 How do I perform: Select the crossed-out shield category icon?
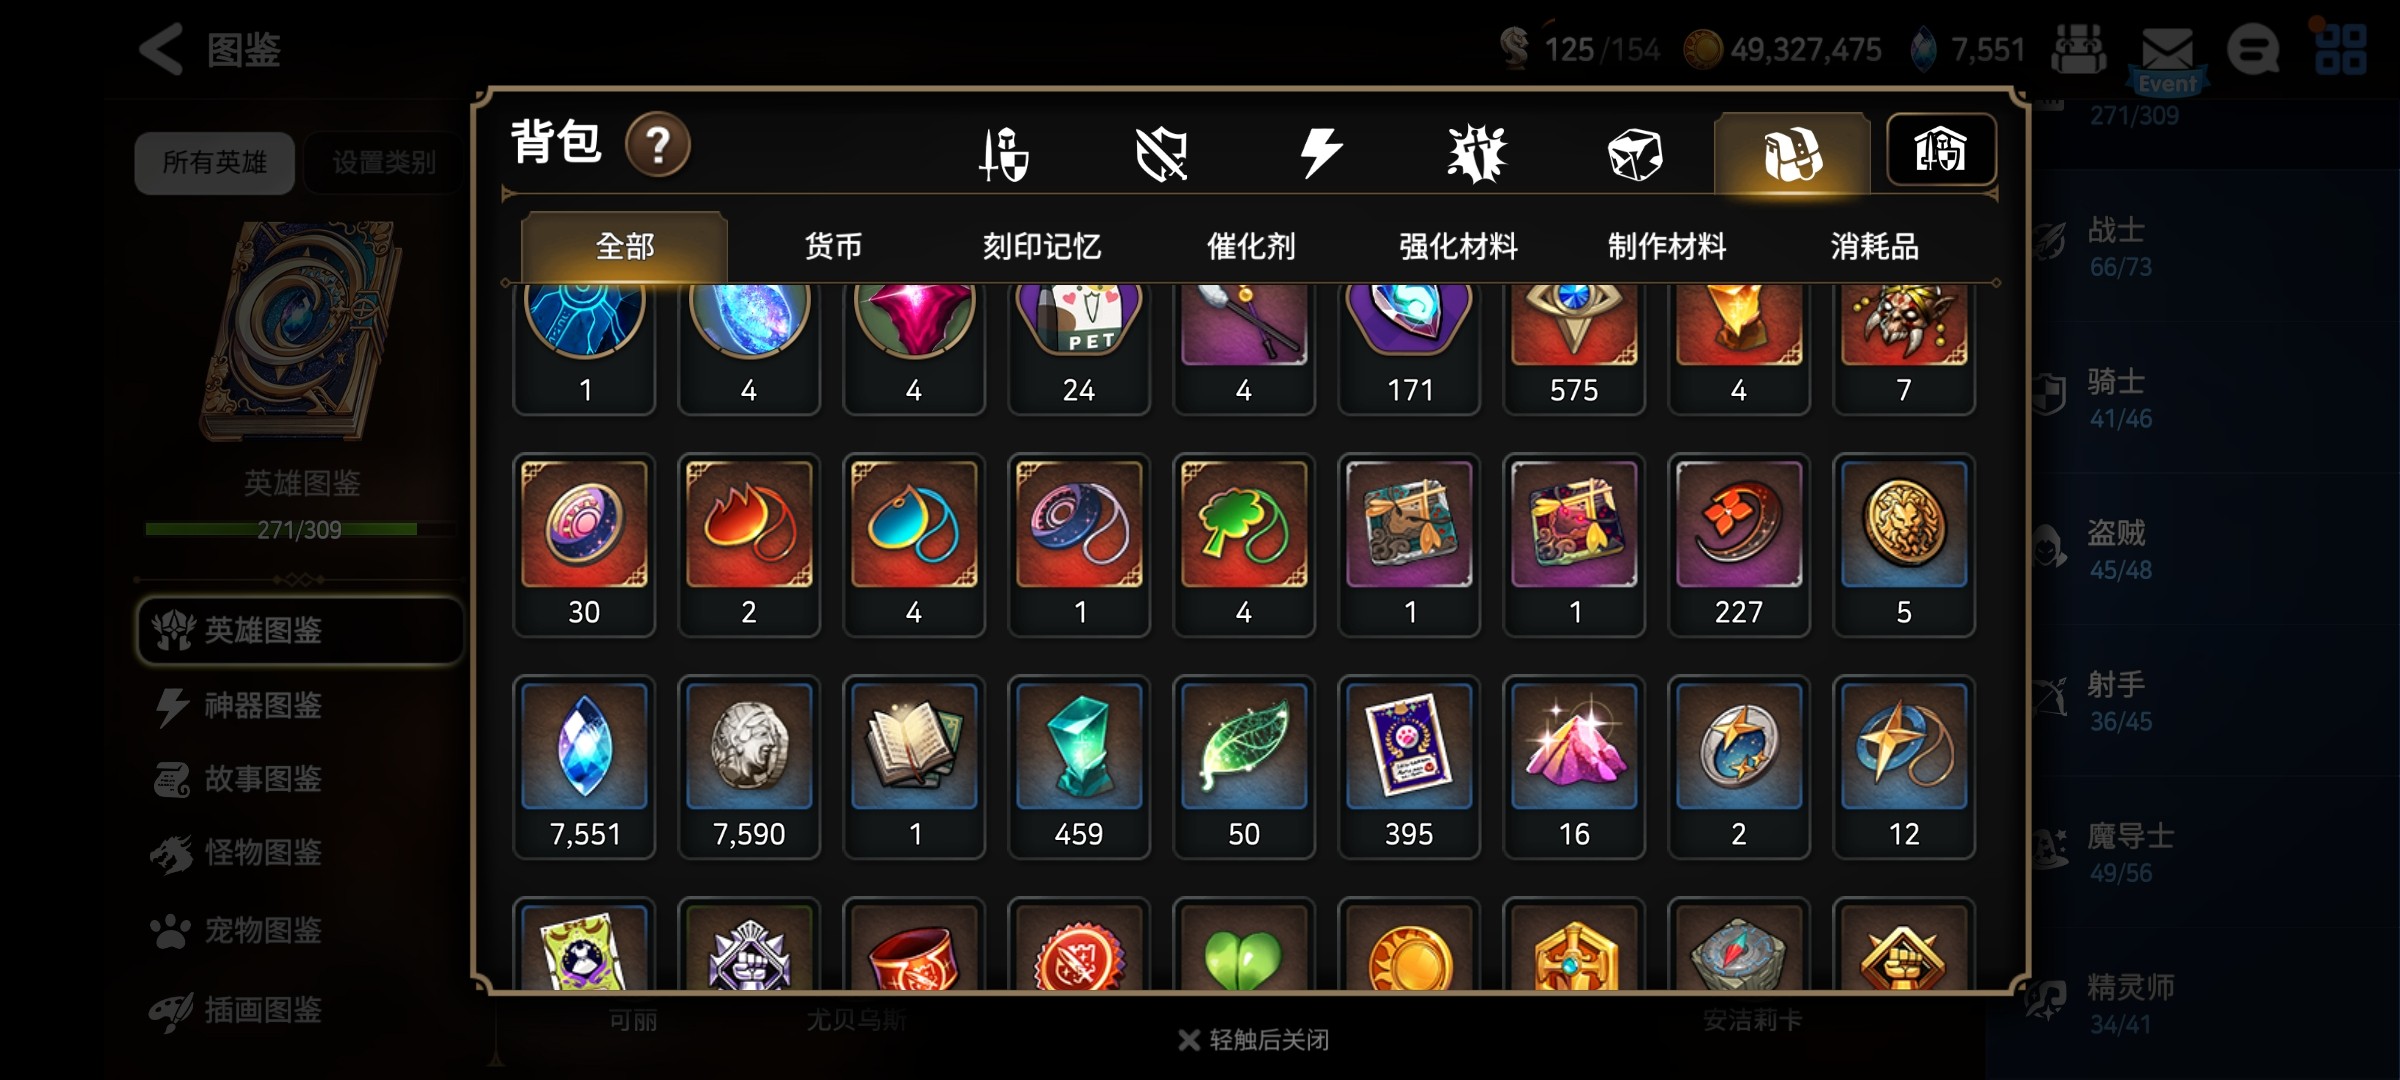pyautogui.click(x=1162, y=155)
